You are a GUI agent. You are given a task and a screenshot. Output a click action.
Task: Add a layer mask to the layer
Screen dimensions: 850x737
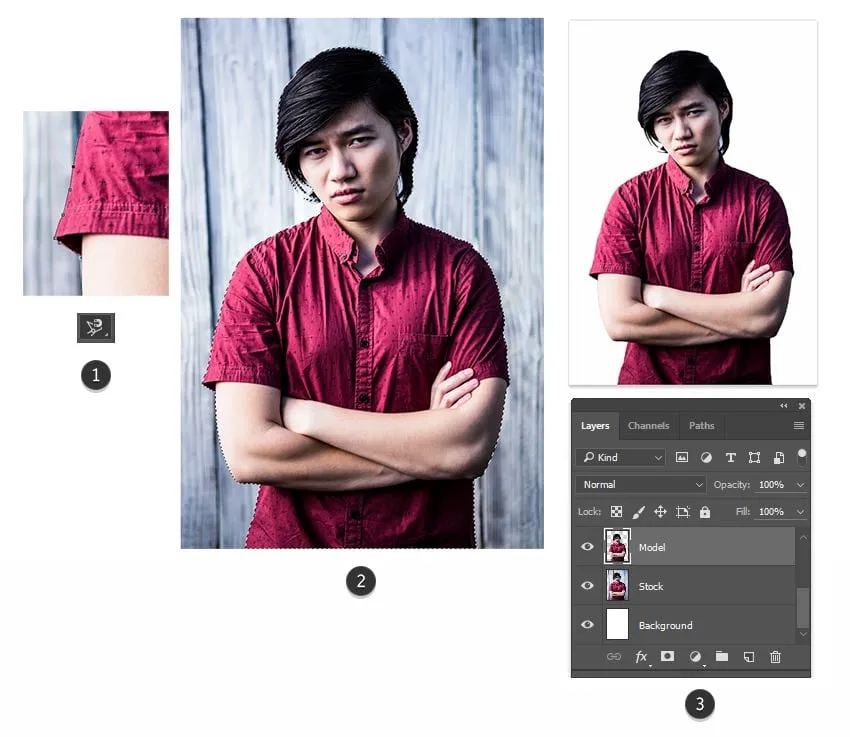(668, 657)
